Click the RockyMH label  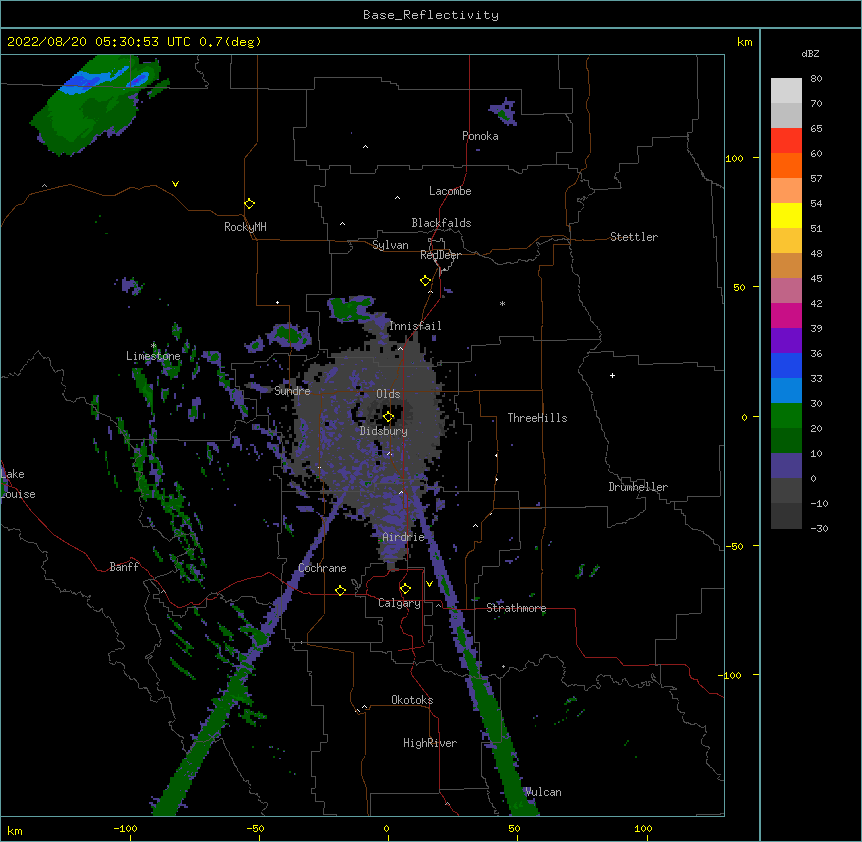pos(245,226)
